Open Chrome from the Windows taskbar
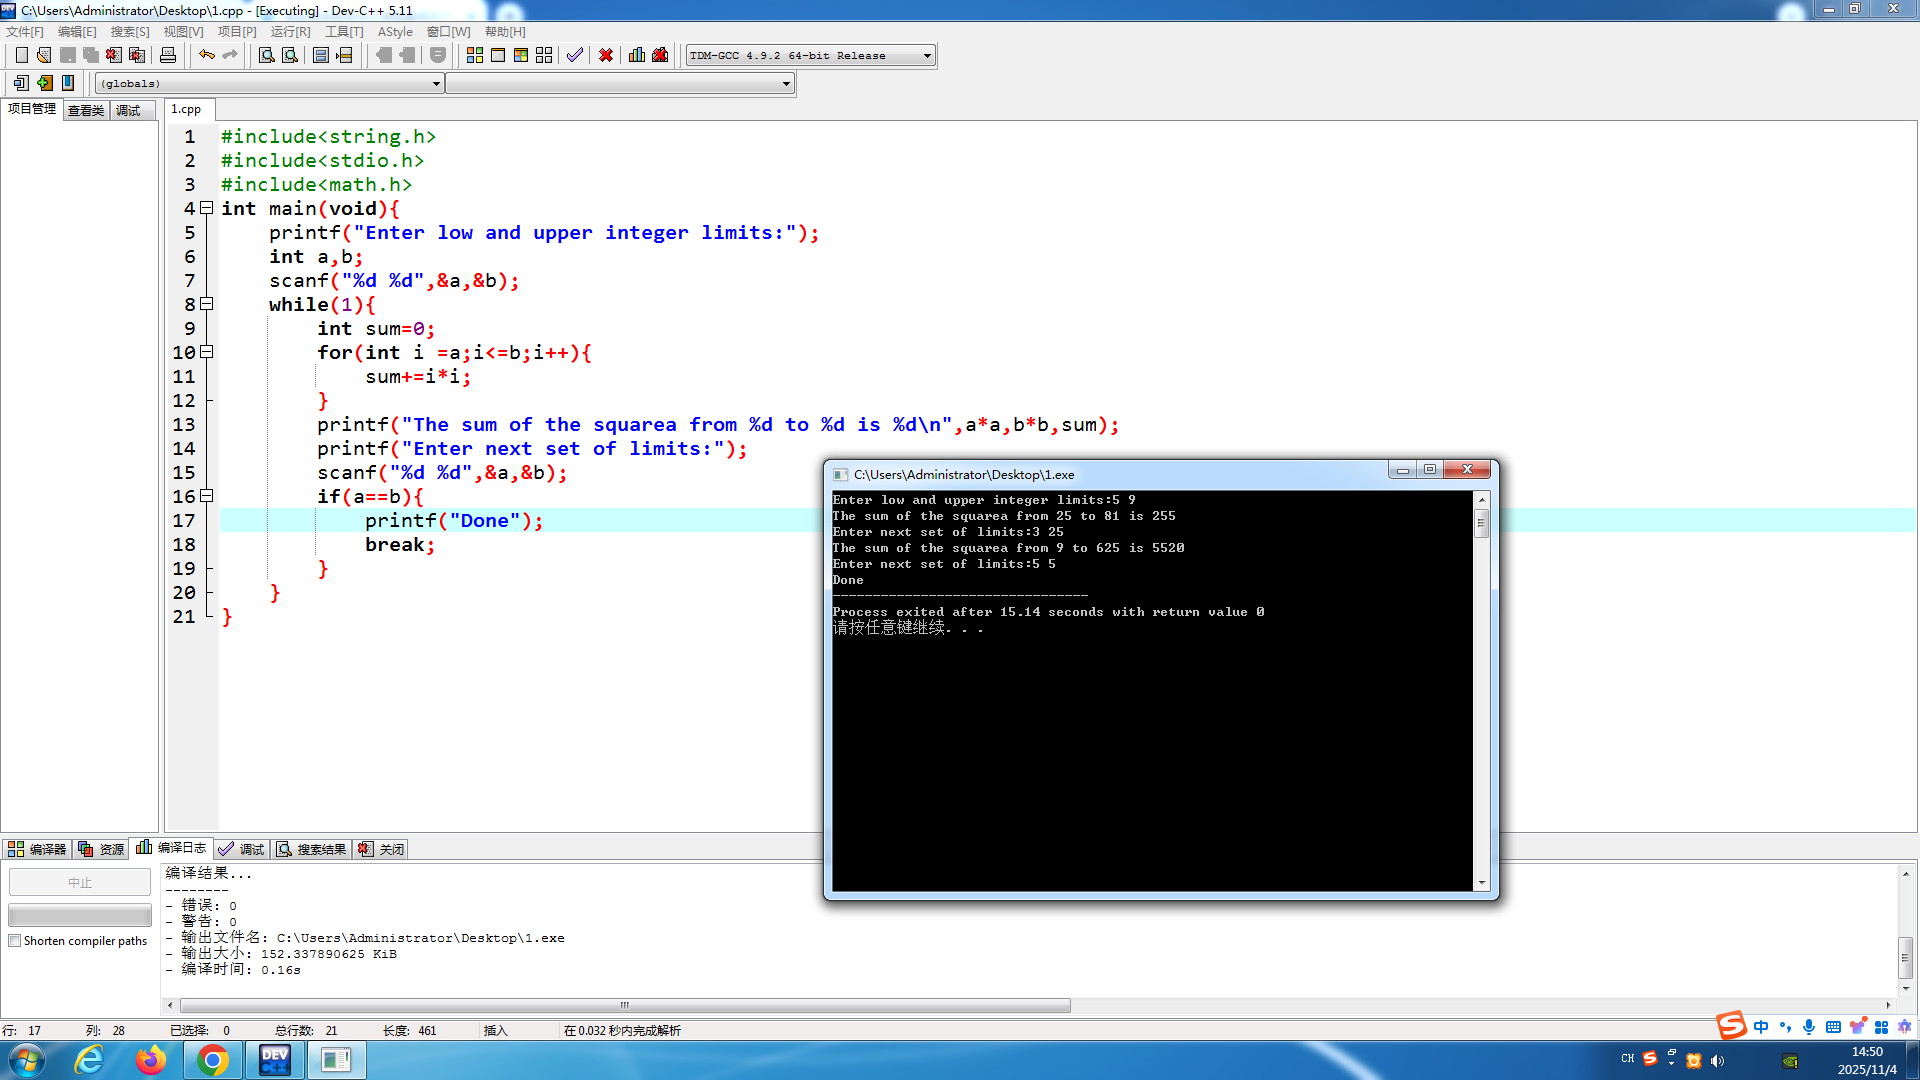Viewport: 1920px width, 1080px height. pos(212,1060)
